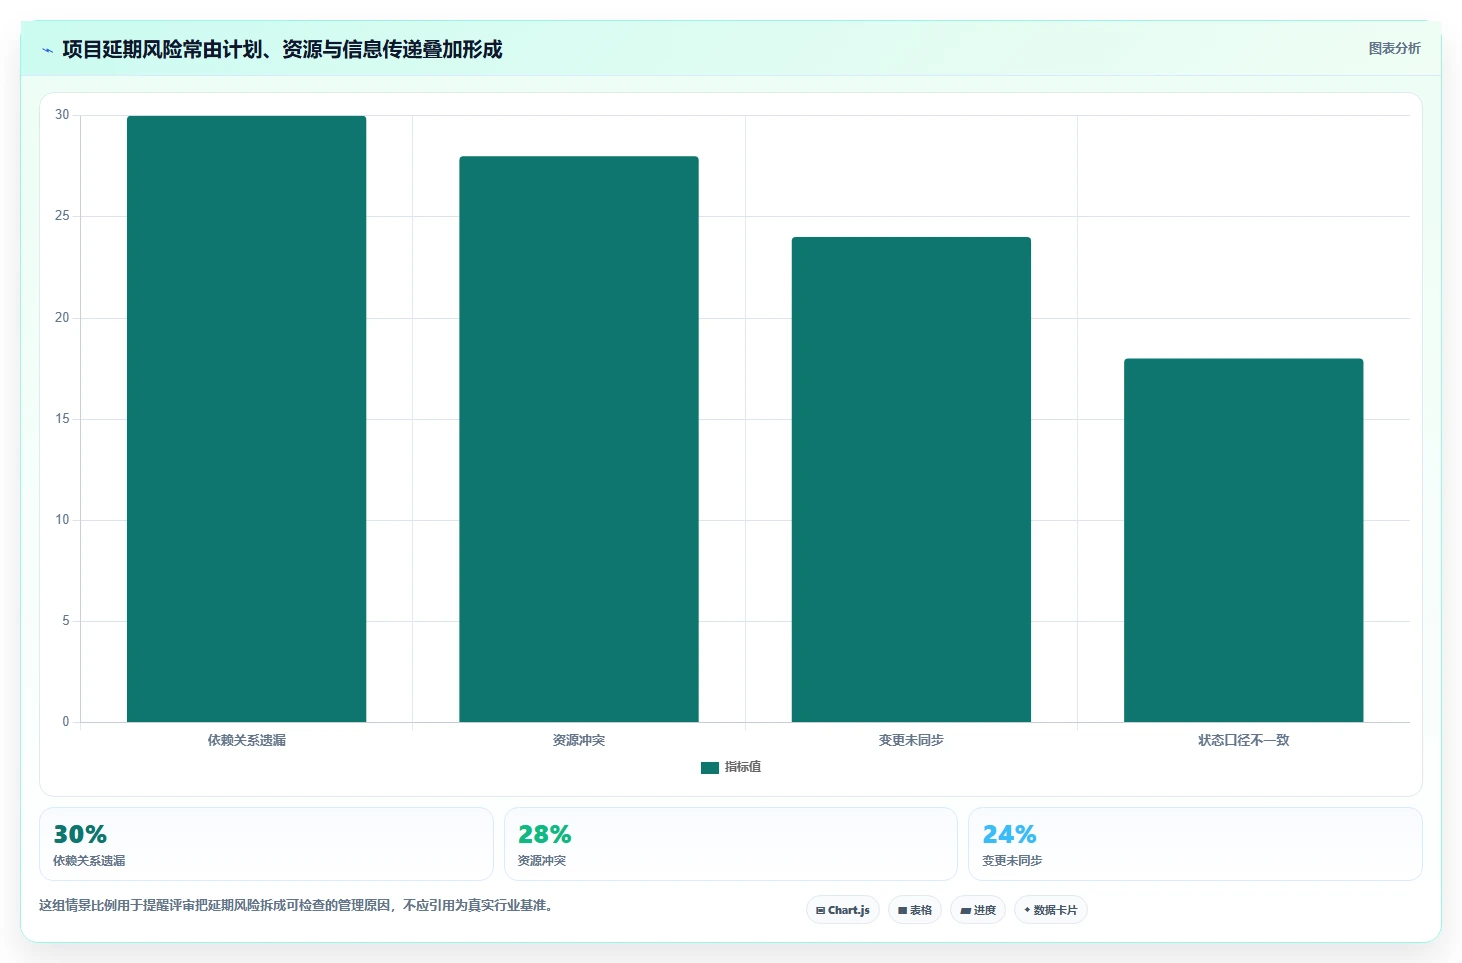Click the x-axis label 依赖关系遗漏

pyautogui.click(x=247, y=740)
